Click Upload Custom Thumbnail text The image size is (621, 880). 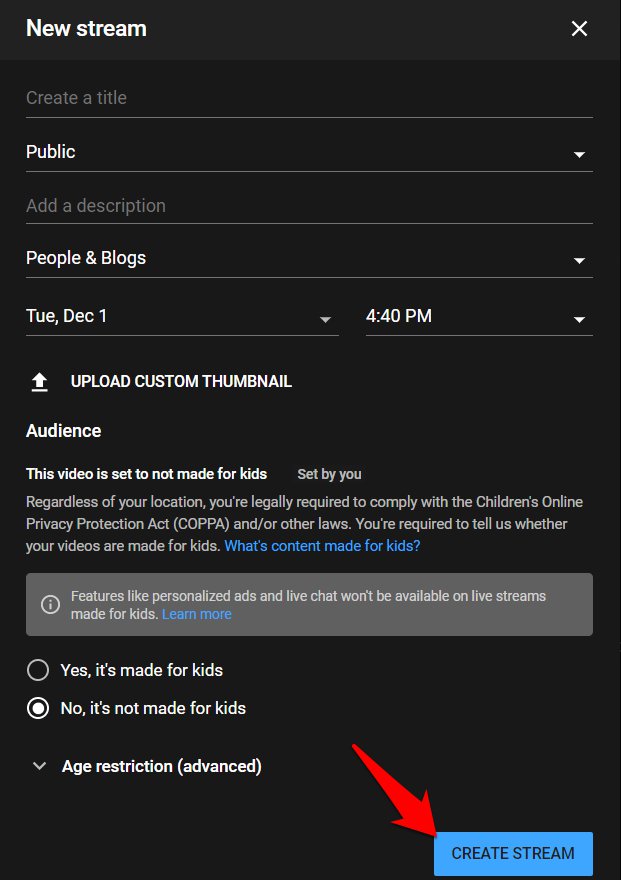click(181, 382)
